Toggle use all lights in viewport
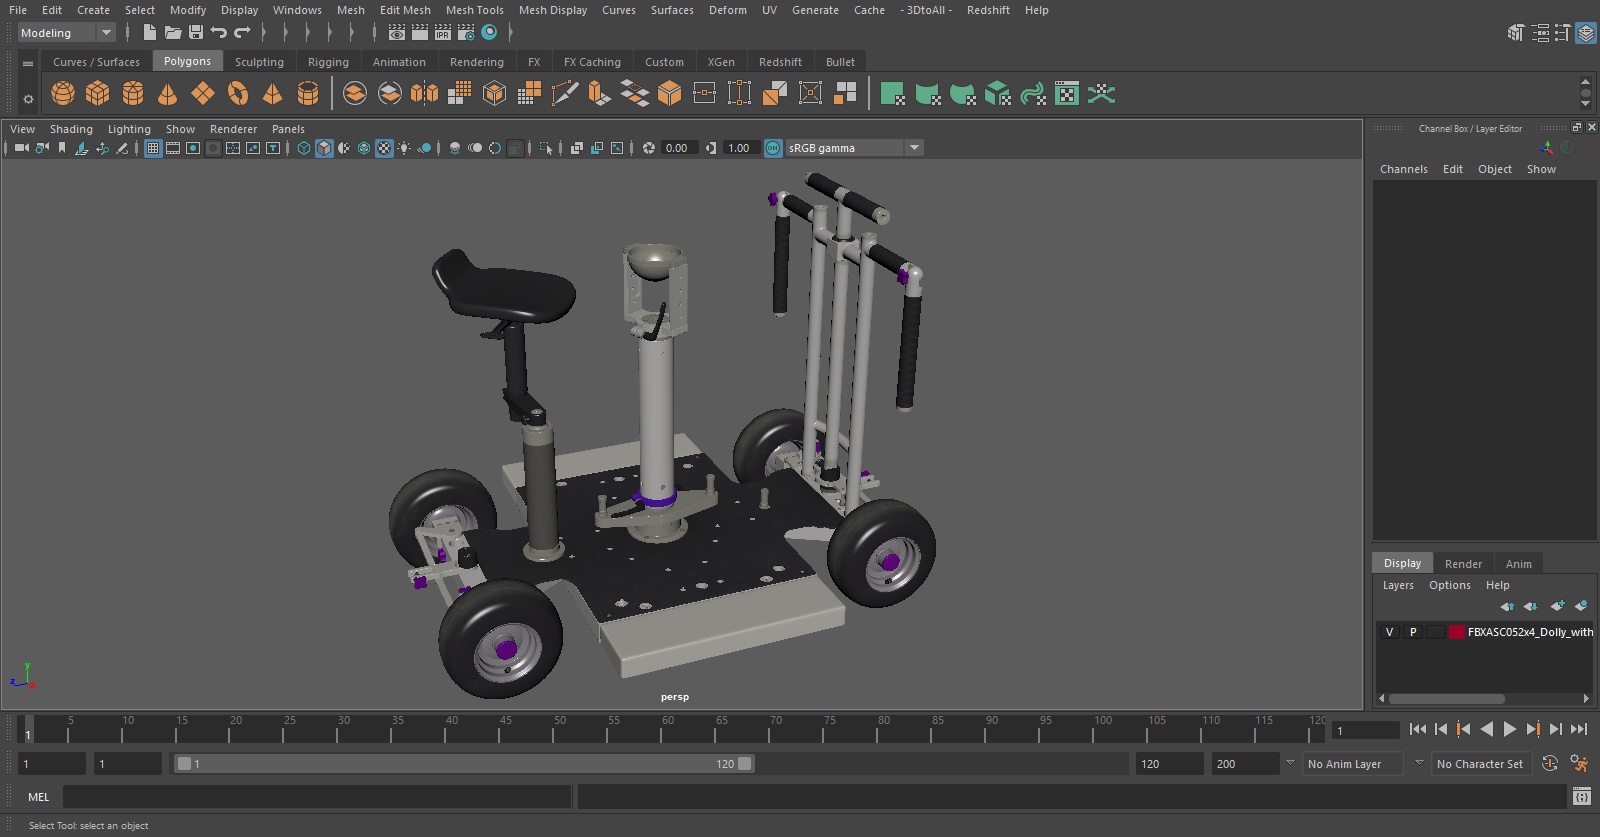Image resolution: width=1600 pixels, height=837 pixels. click(404, 148)
